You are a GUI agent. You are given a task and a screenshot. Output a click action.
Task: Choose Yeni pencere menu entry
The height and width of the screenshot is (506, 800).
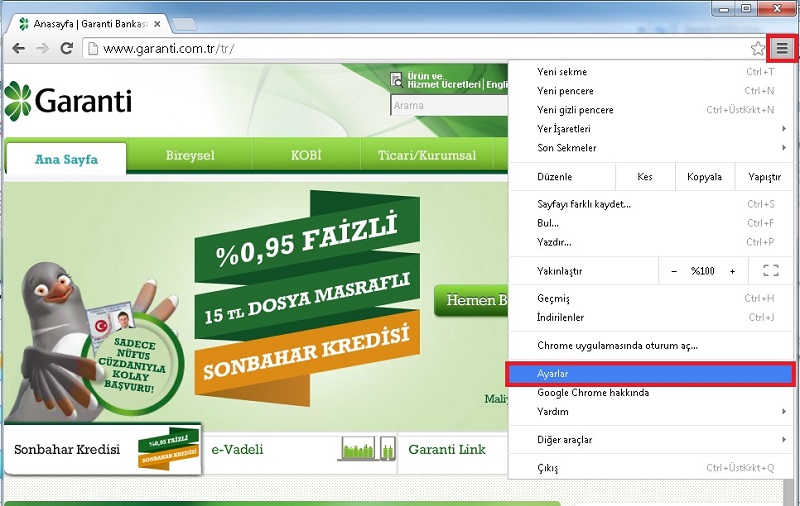click(x=650, y=91)
